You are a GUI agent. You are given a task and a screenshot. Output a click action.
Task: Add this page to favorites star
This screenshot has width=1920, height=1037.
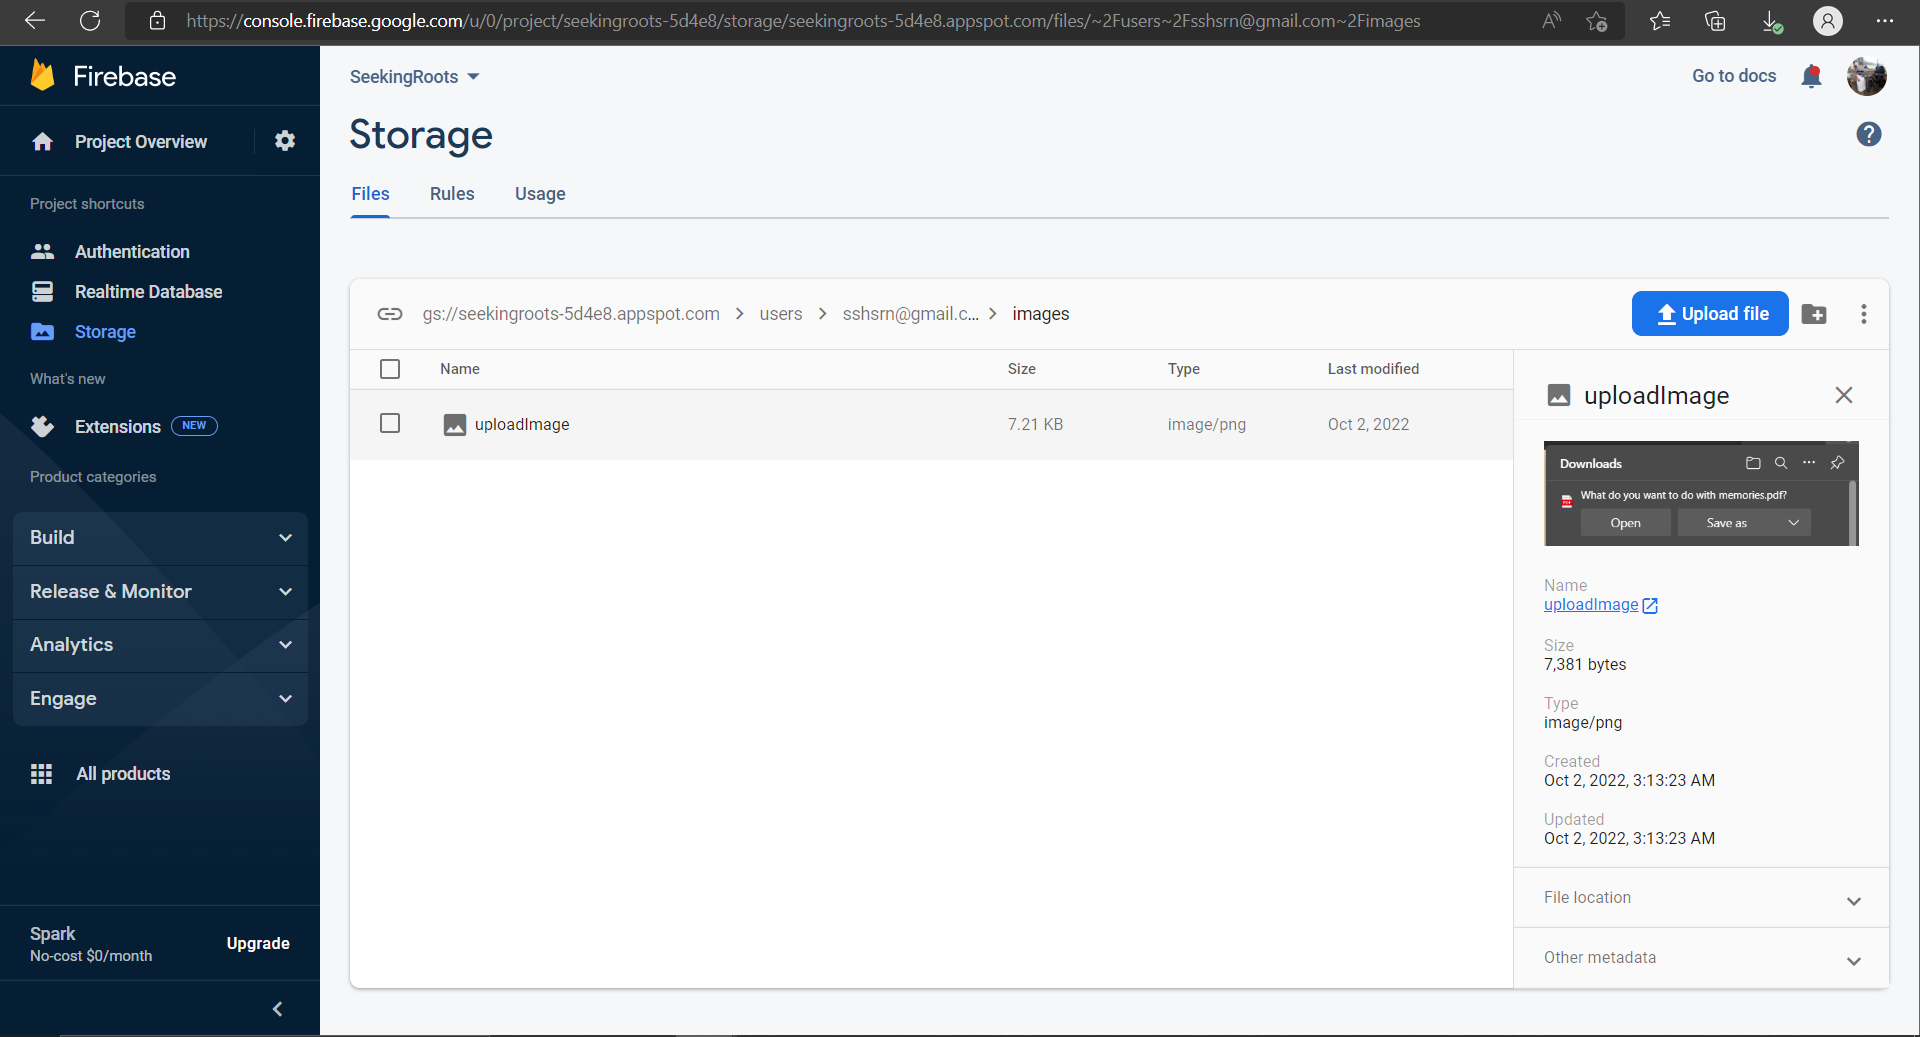point(1597,21)
